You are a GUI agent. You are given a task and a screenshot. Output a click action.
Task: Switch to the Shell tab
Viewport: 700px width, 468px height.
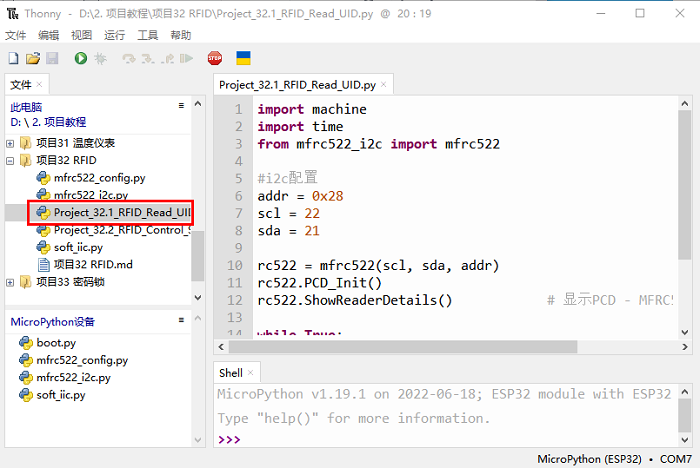click(231, 373)
